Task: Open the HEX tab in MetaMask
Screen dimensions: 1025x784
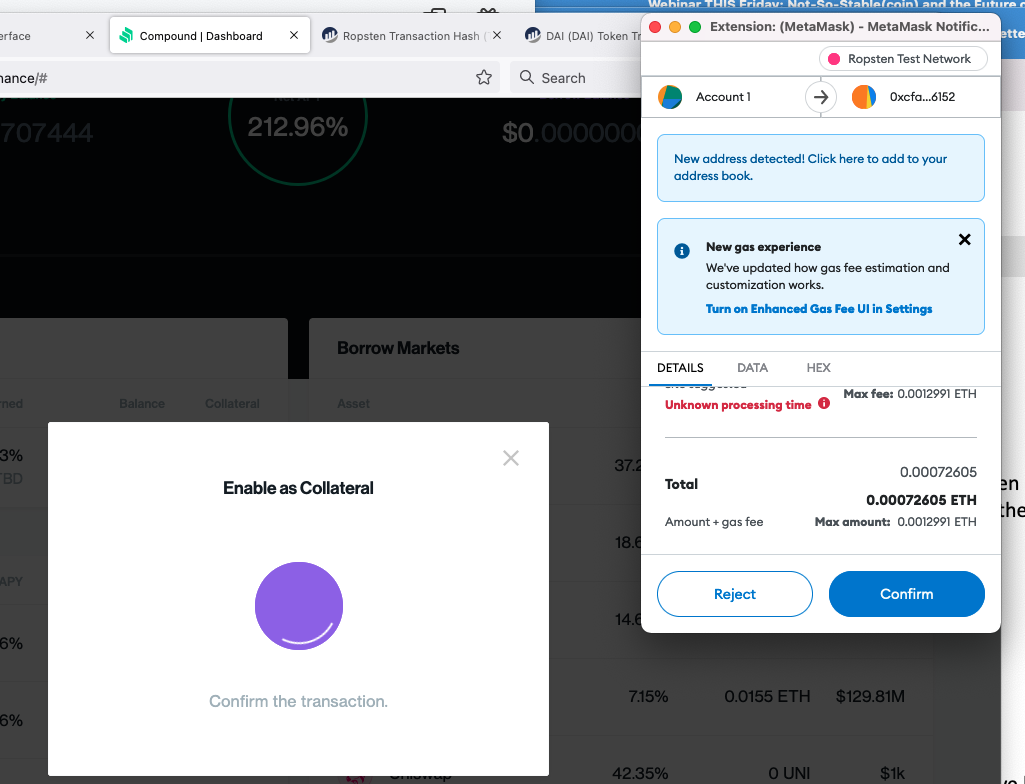Action: point(818,367)
